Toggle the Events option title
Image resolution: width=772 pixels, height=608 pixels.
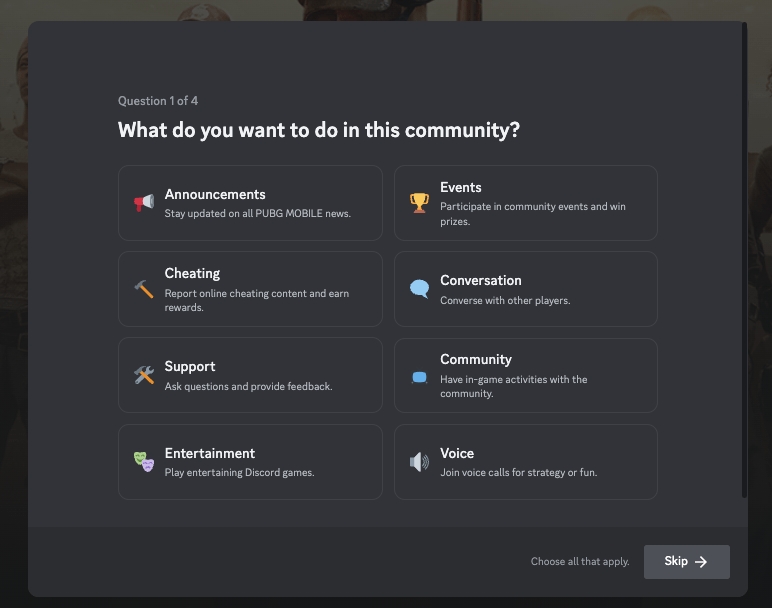point(460,187)
